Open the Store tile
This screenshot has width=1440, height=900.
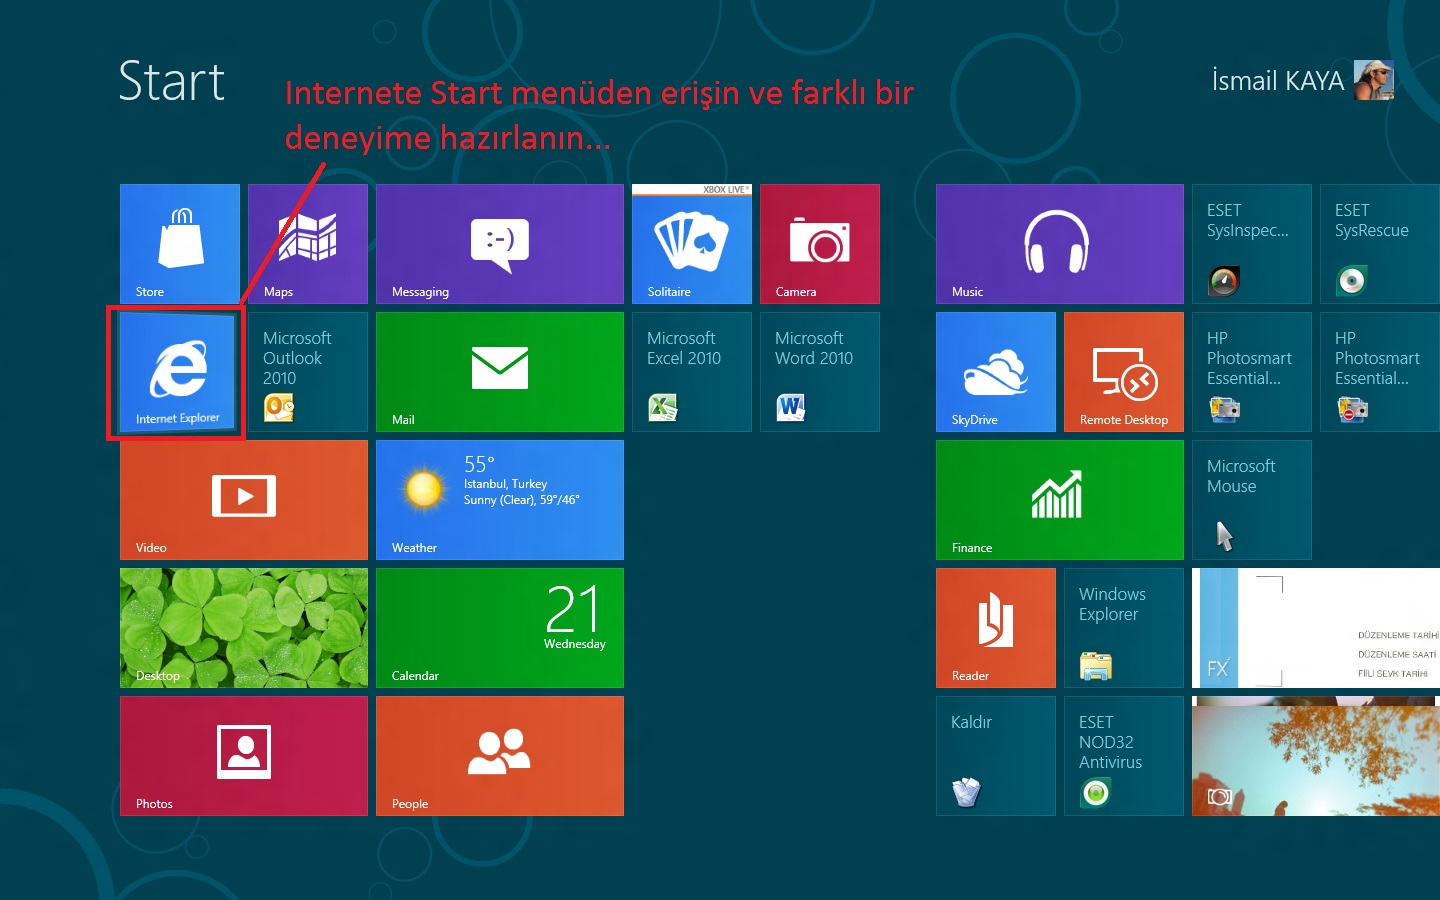(180, 244)
